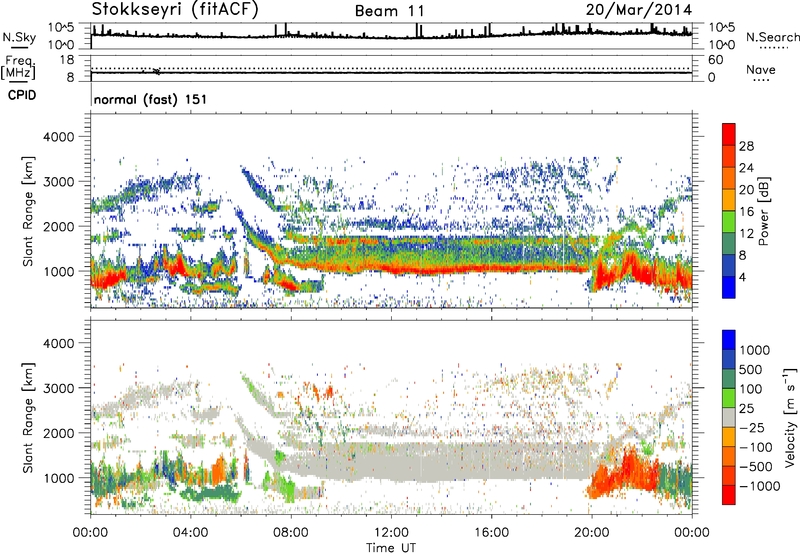Click the "08:00" time axis label

tap(291, 533)
